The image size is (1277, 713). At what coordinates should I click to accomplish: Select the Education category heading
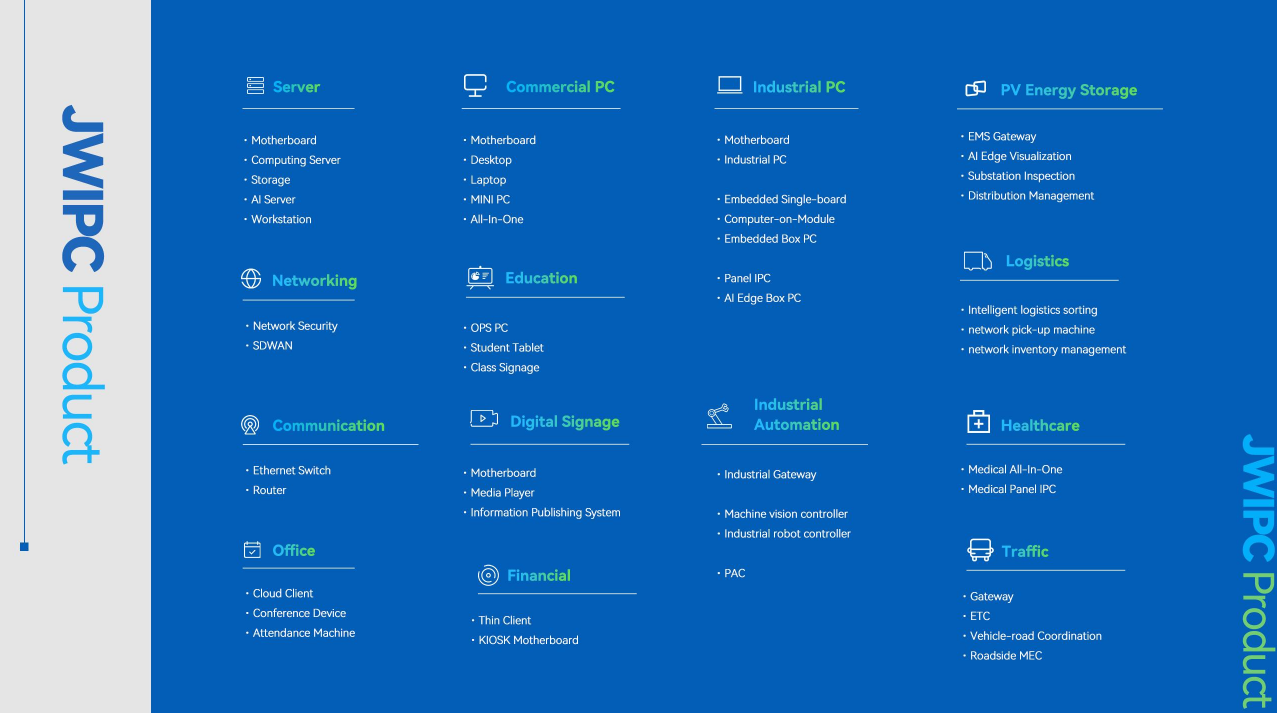[541, 278]
